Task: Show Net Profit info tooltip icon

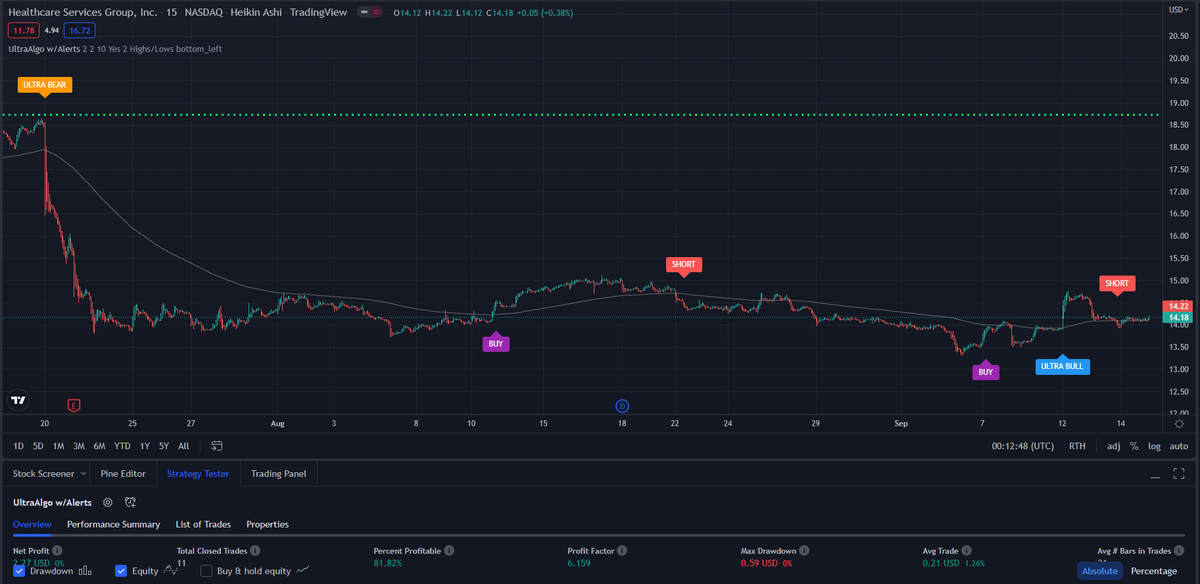Action: pyautogui.click(x=57, y=551)
